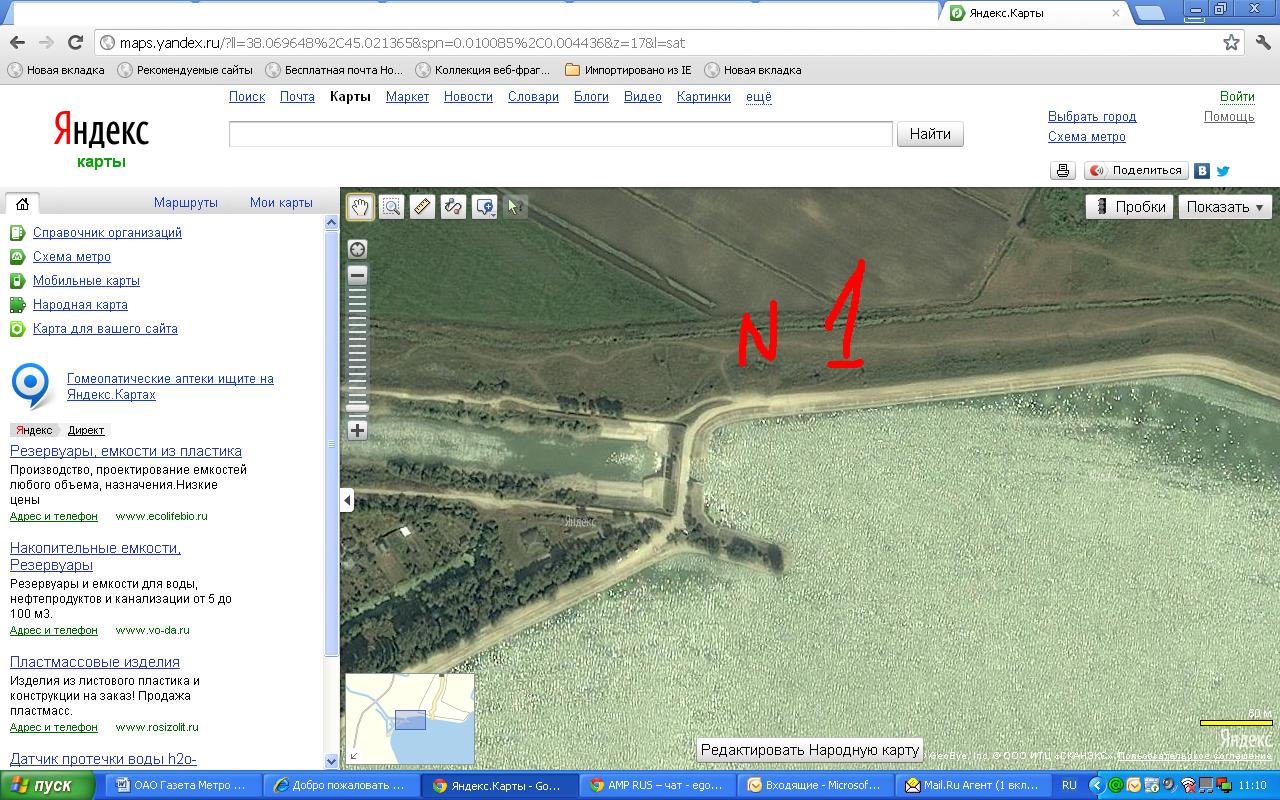
Task: Toggle the Пробки traffic layer
Action: pos(1130,207)
